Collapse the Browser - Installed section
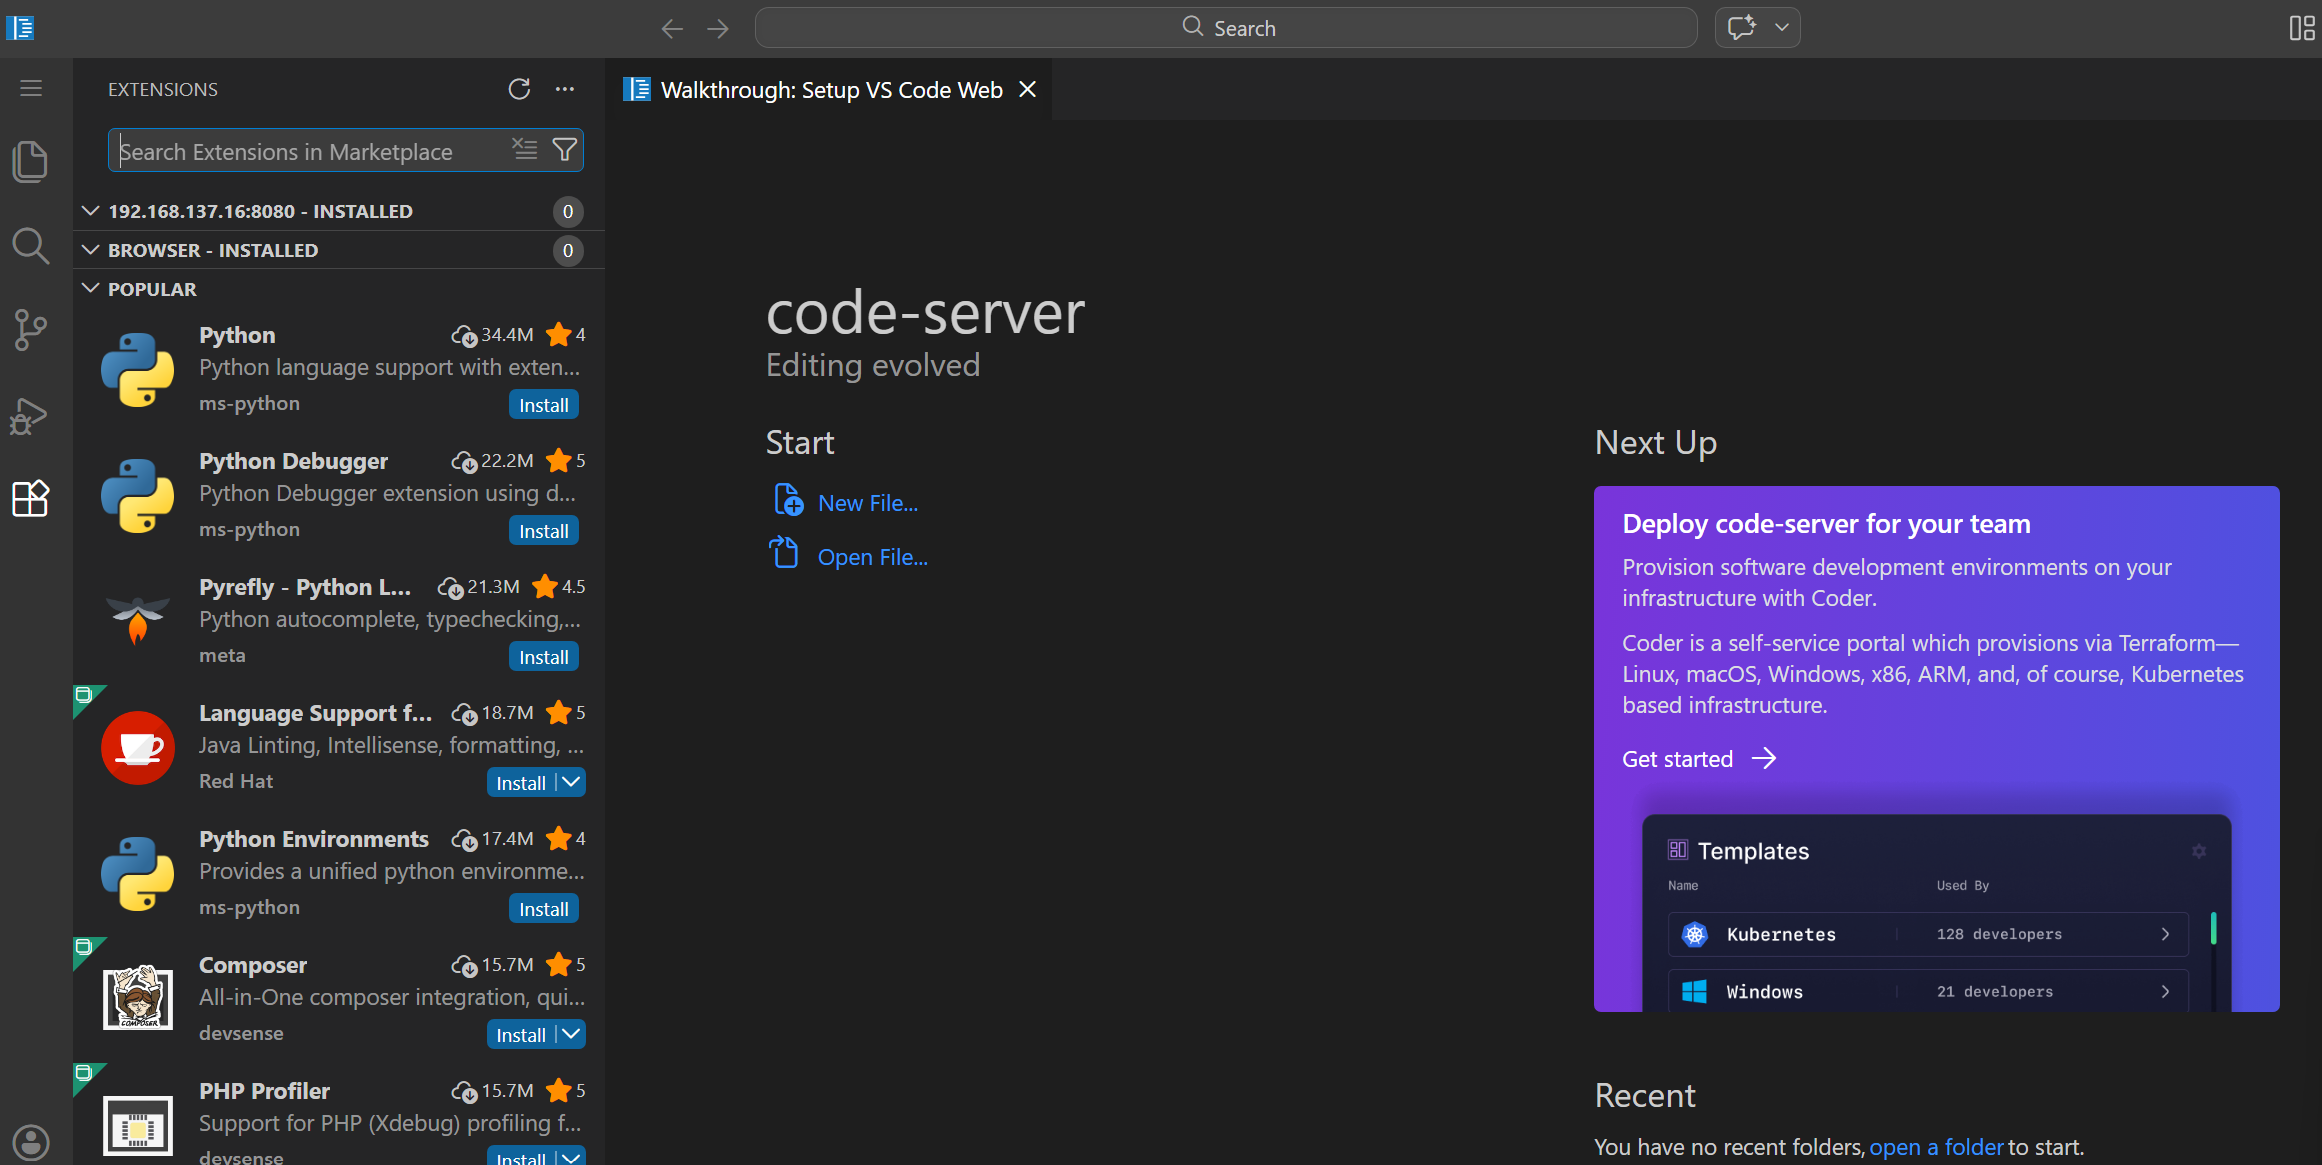 click(x=90, y=250)
